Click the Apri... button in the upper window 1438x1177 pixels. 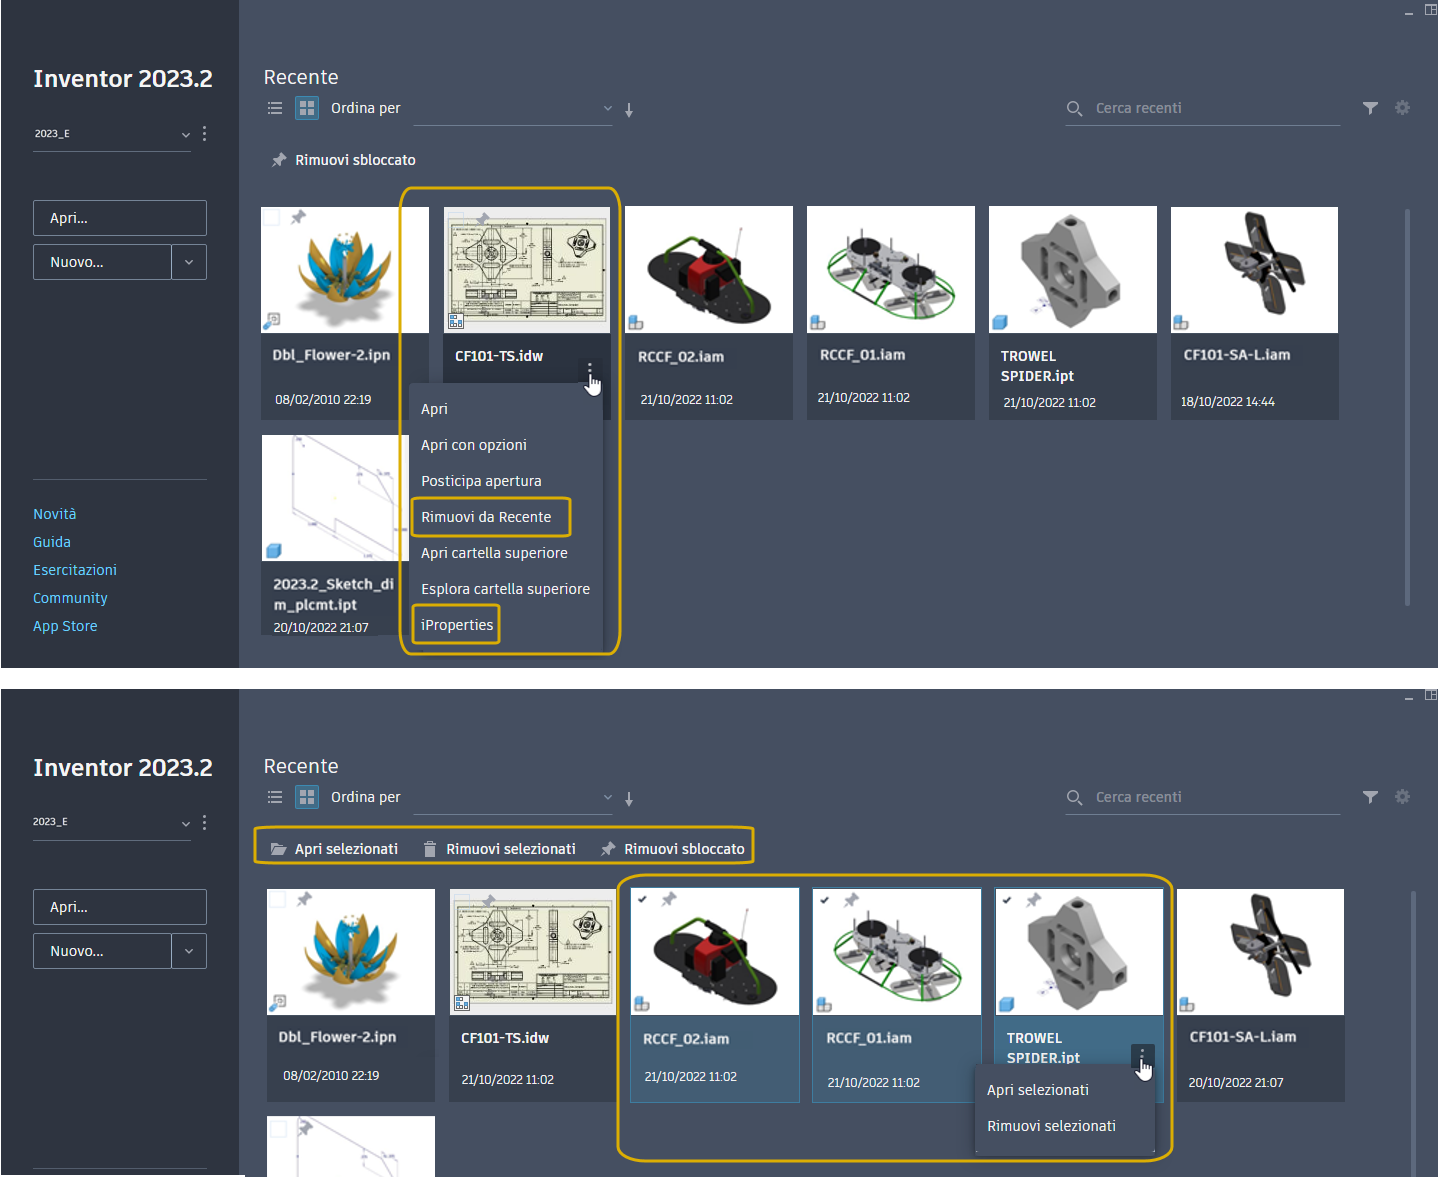point(120,218)
